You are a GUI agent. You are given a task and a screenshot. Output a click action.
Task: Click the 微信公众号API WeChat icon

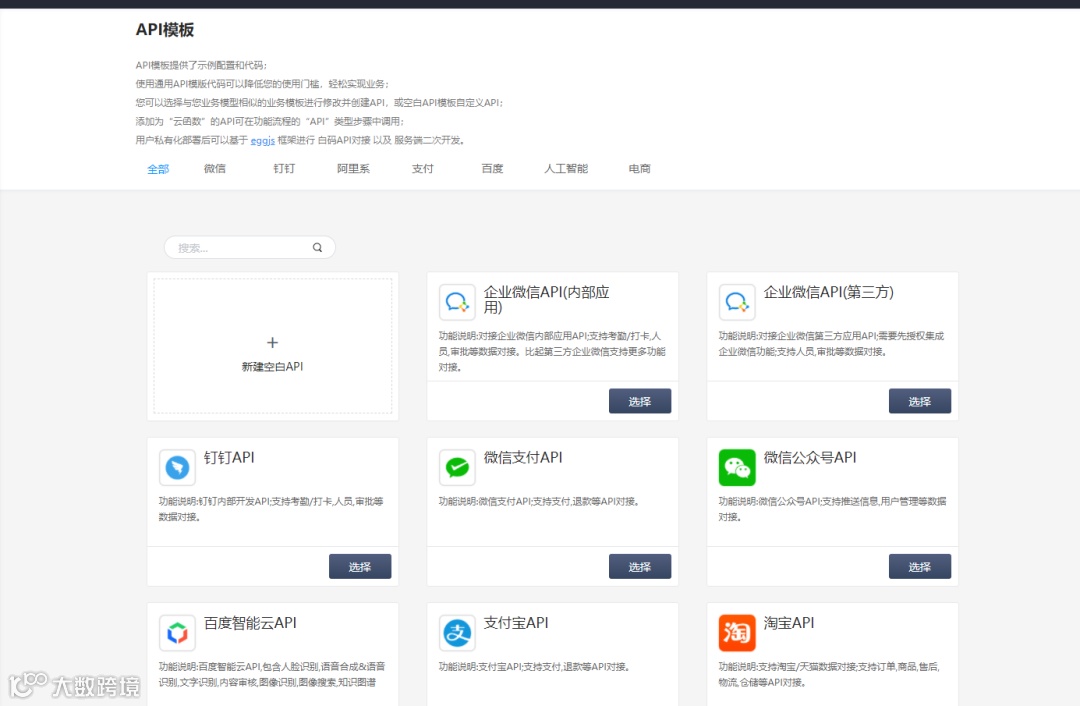(x=737, y=468)
